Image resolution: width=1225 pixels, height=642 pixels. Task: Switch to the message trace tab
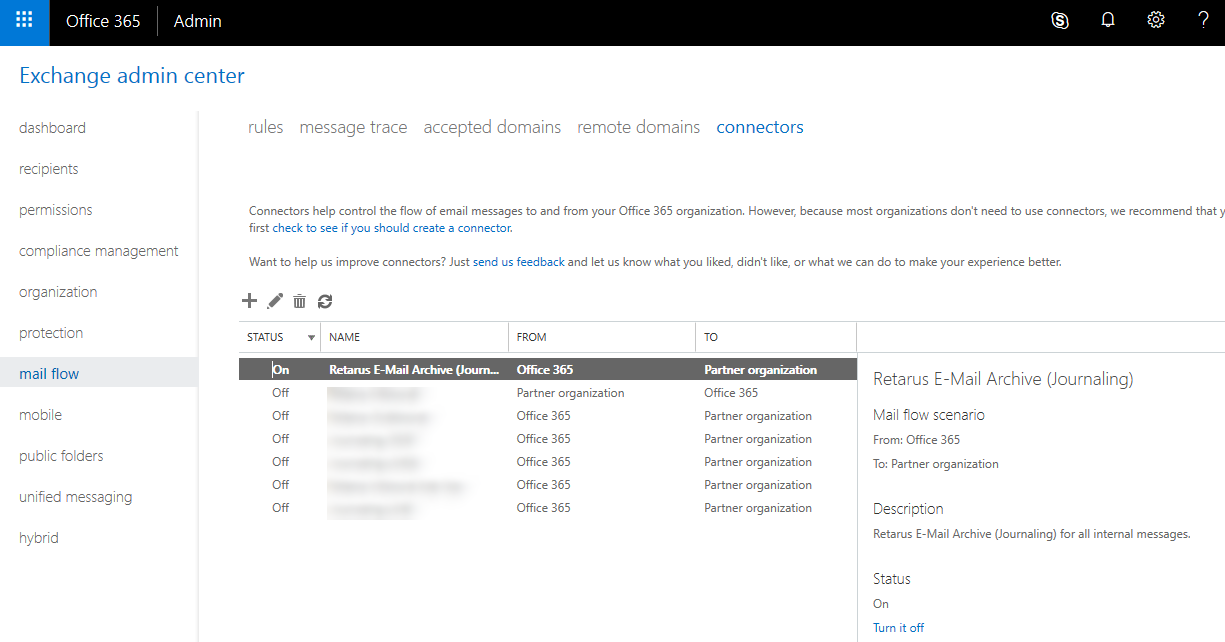(x=353, y=127)
